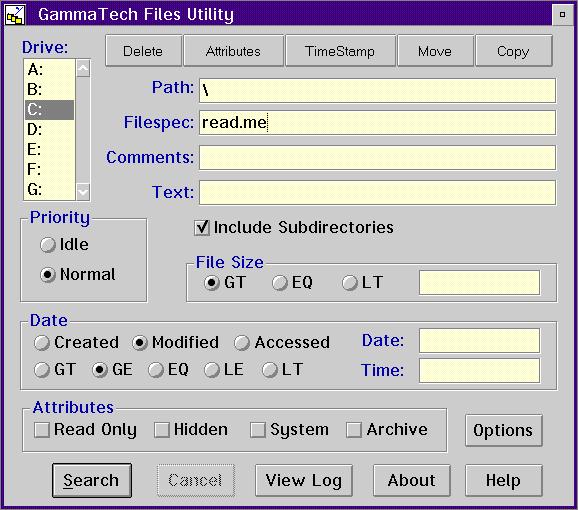The height and width of the screenshot is (510, 578).
Task: Start the Search
Action: tap(92, 481)
